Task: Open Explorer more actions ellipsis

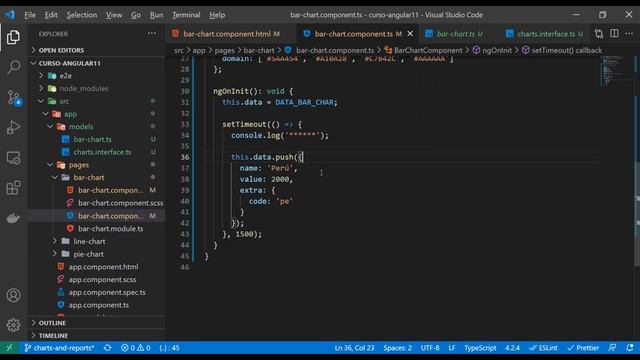Action: click(152, 34)
